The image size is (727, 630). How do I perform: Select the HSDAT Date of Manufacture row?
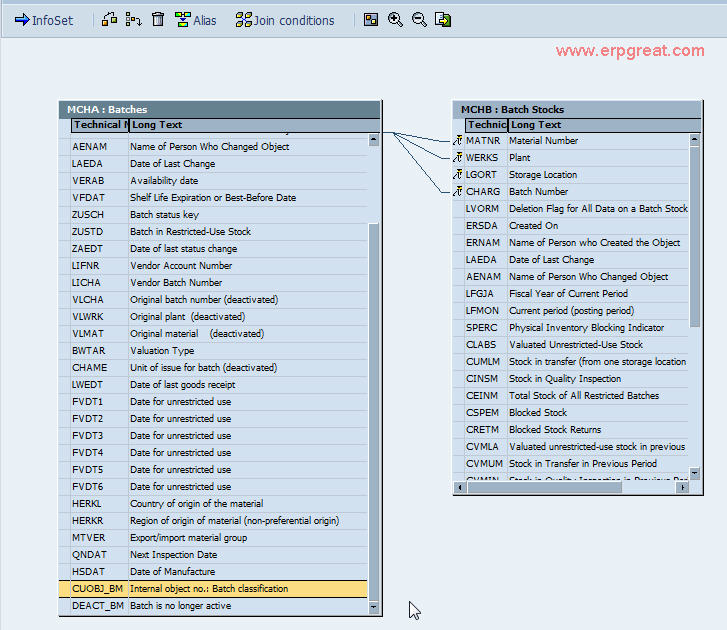213,572
